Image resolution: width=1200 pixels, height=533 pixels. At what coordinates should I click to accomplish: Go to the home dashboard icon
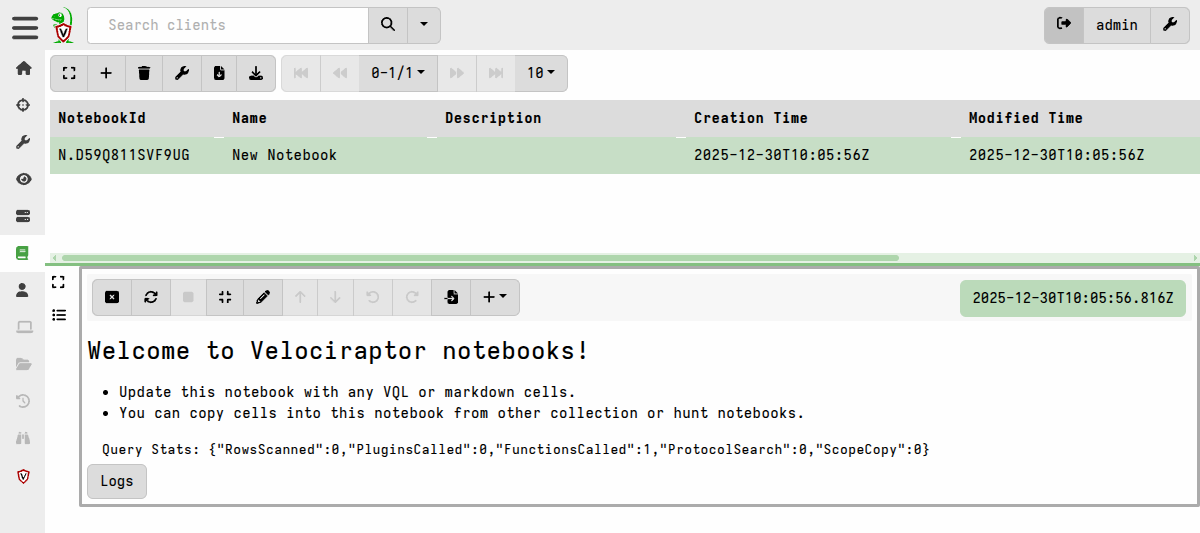click(23, 68)
